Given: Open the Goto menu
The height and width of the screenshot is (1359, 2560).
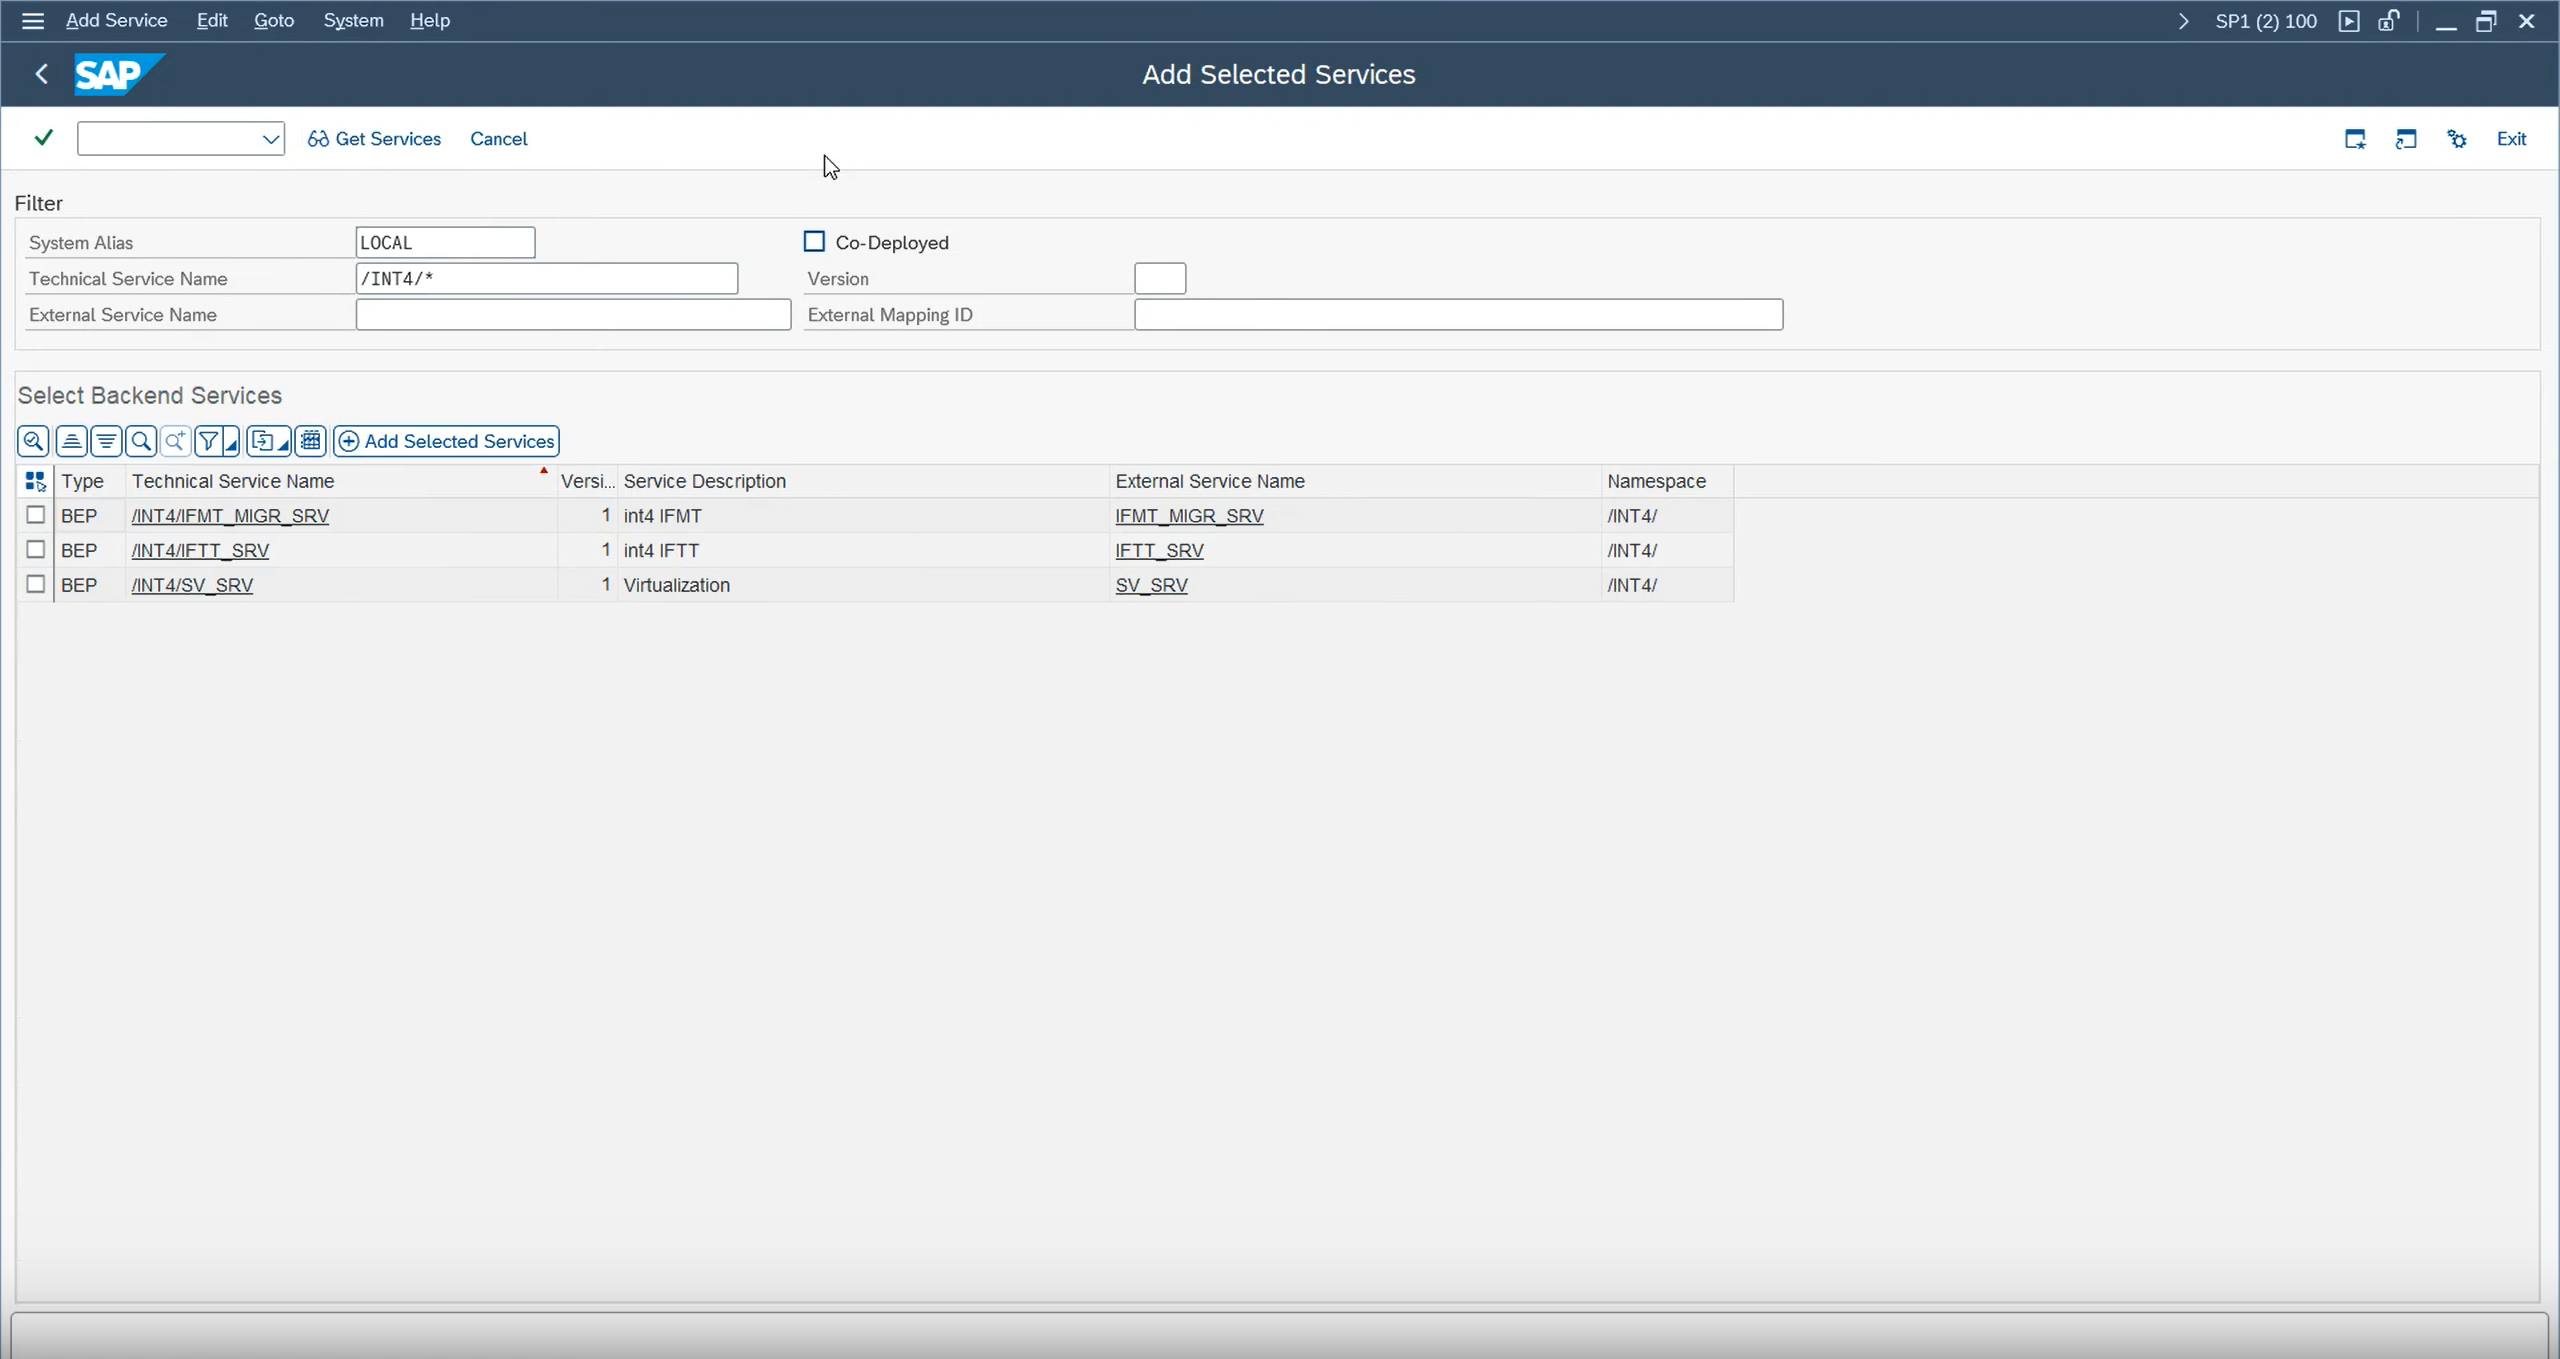Looking at the screenshot, I should click(x=273, y=20).
